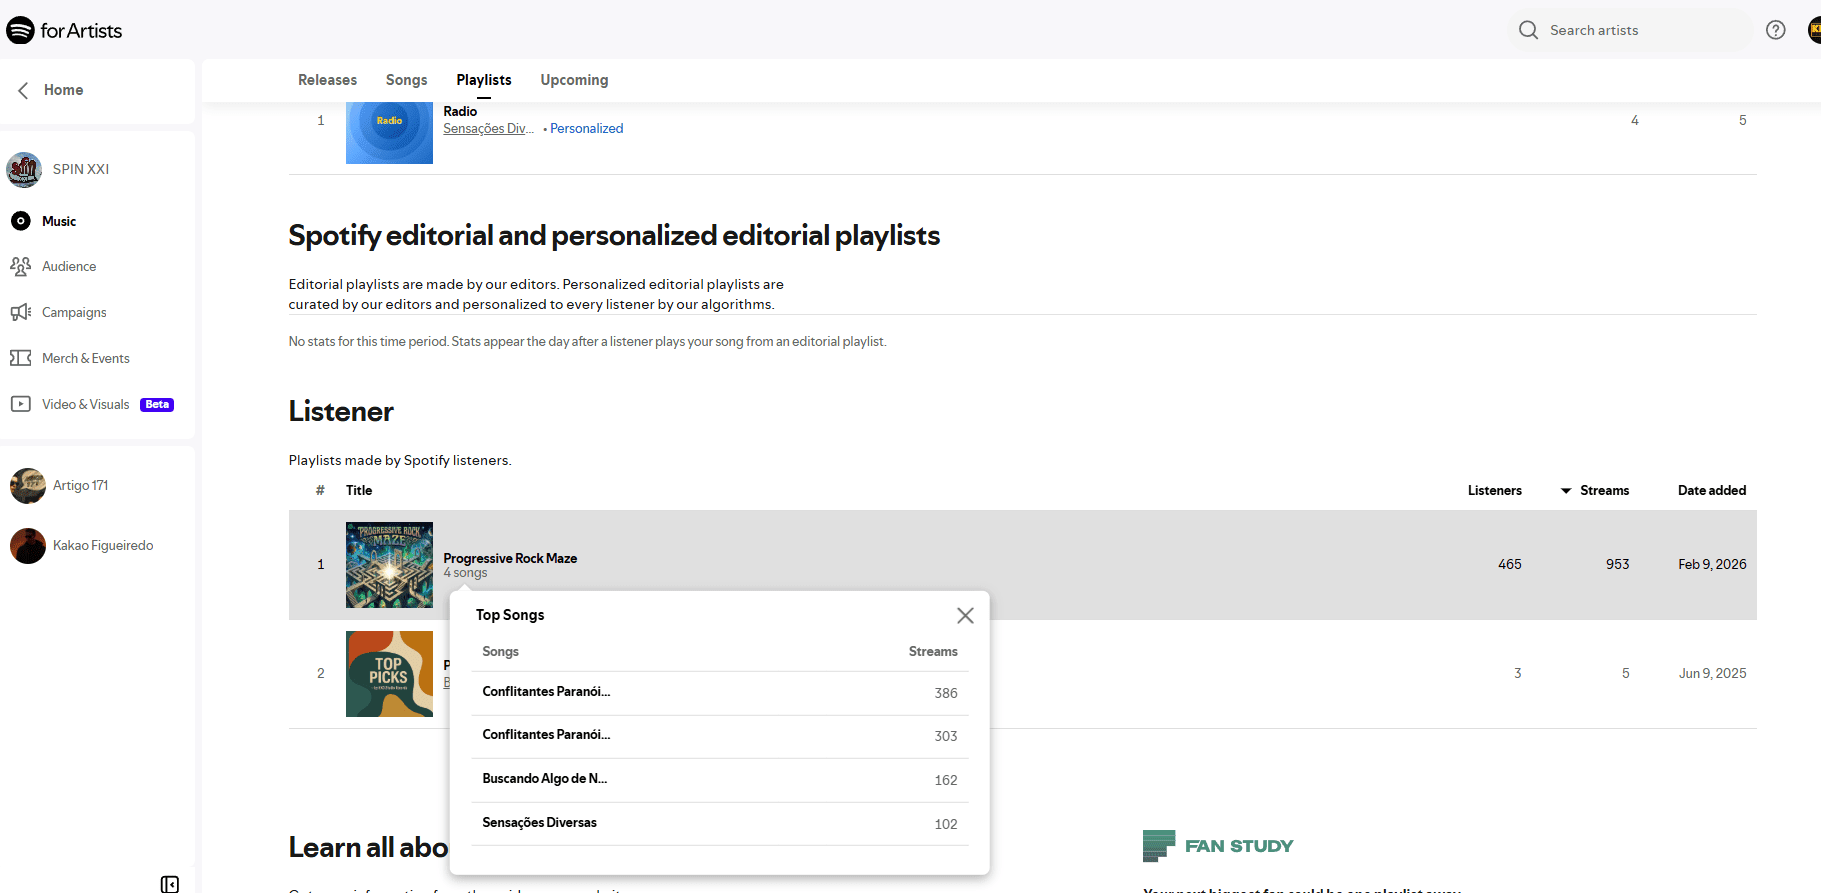Click the Spotify for Artists logo

point(64,30)
